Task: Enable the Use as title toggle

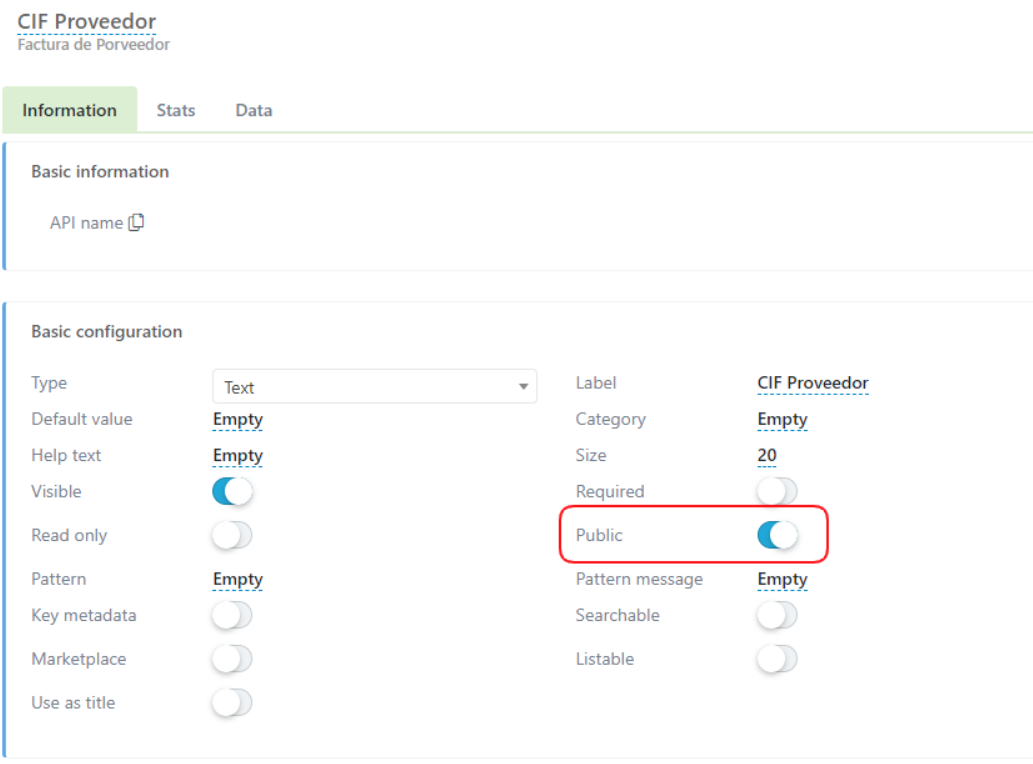Action: click(232, 703)
